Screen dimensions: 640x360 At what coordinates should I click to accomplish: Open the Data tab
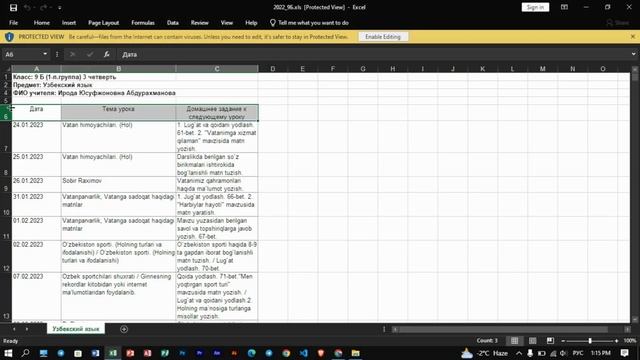click(173, 23)
